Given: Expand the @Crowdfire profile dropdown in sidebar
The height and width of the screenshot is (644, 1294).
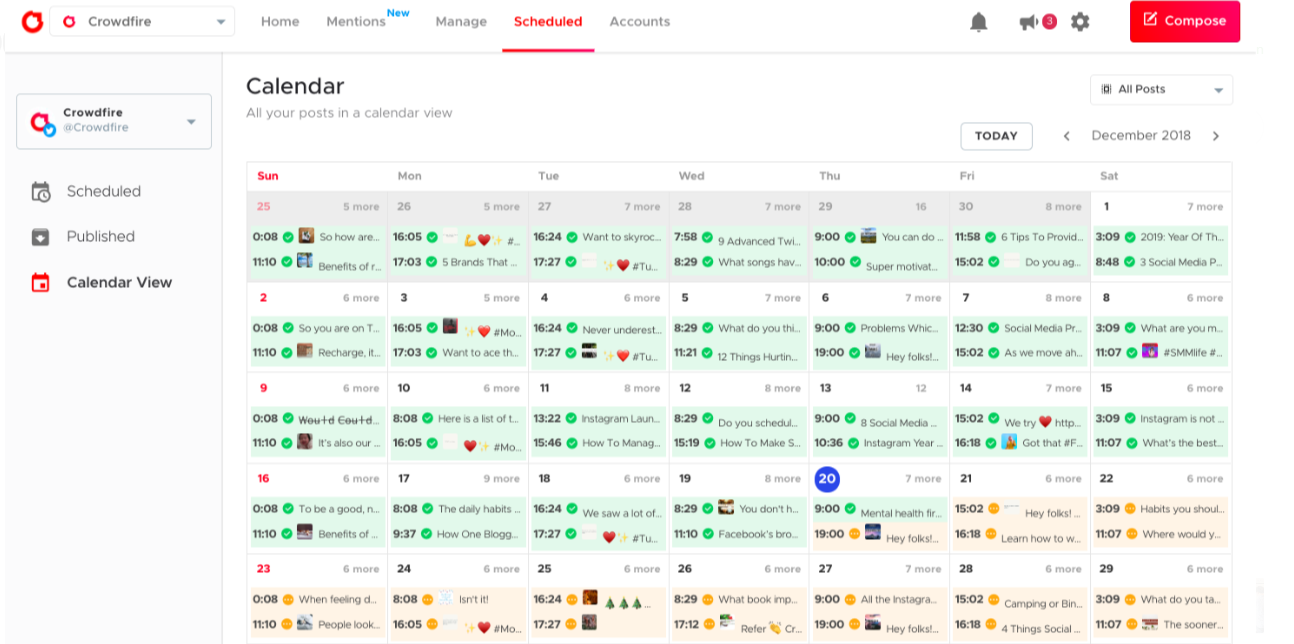Looking at the screenshot, I should pyautogui.click(x=191, y=122).
